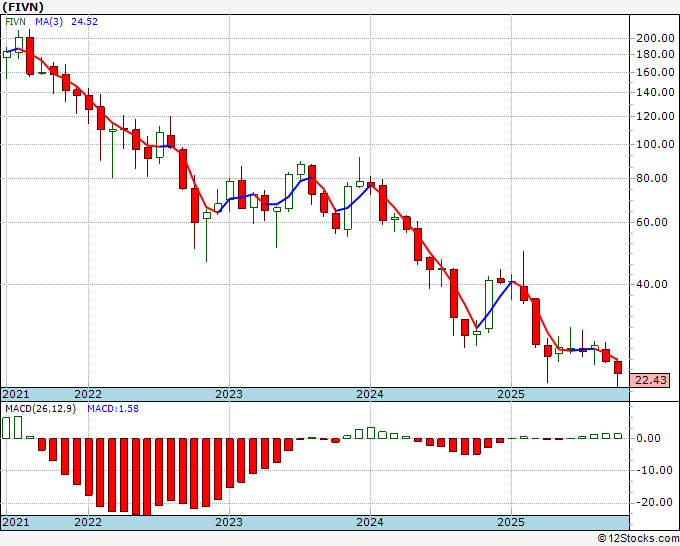The height and width of the screenshot is (546, 680).
Task: Click the 2023 marker on price timeline
Action: tap(229, 394)
